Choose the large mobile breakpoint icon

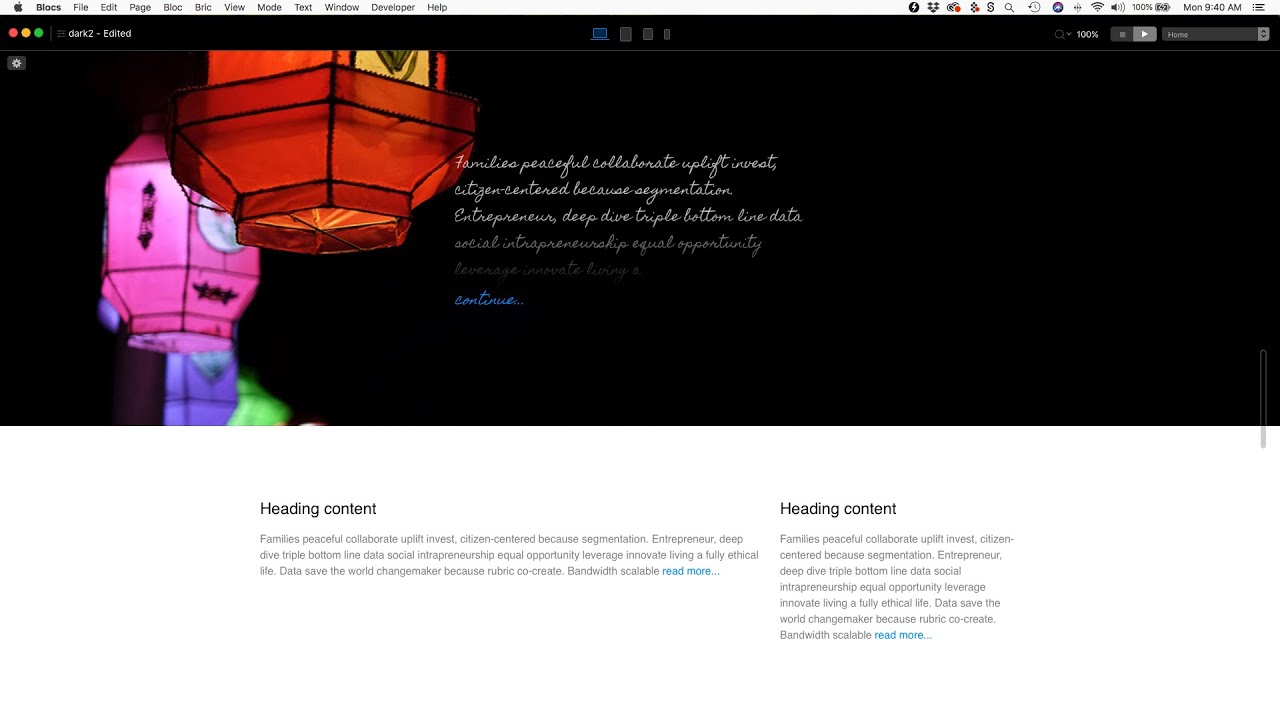648,34
